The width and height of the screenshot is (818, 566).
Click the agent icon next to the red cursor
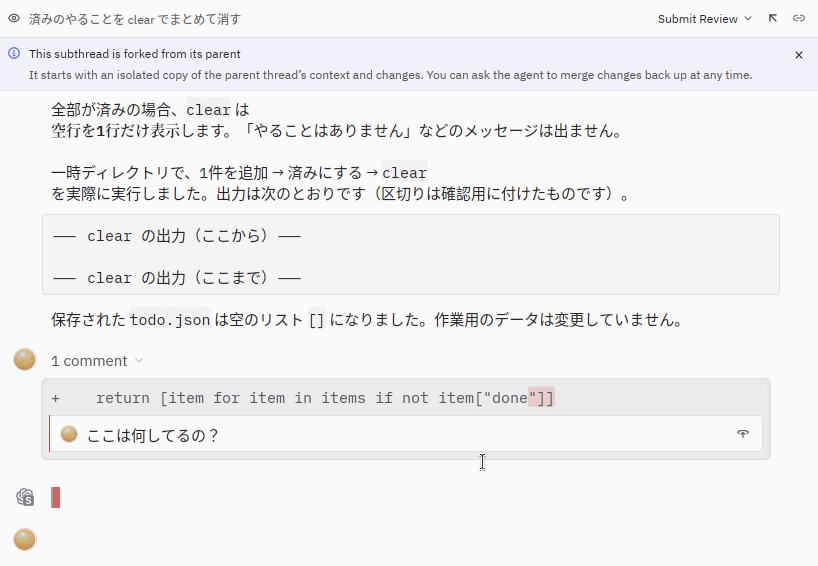[25, 497]
